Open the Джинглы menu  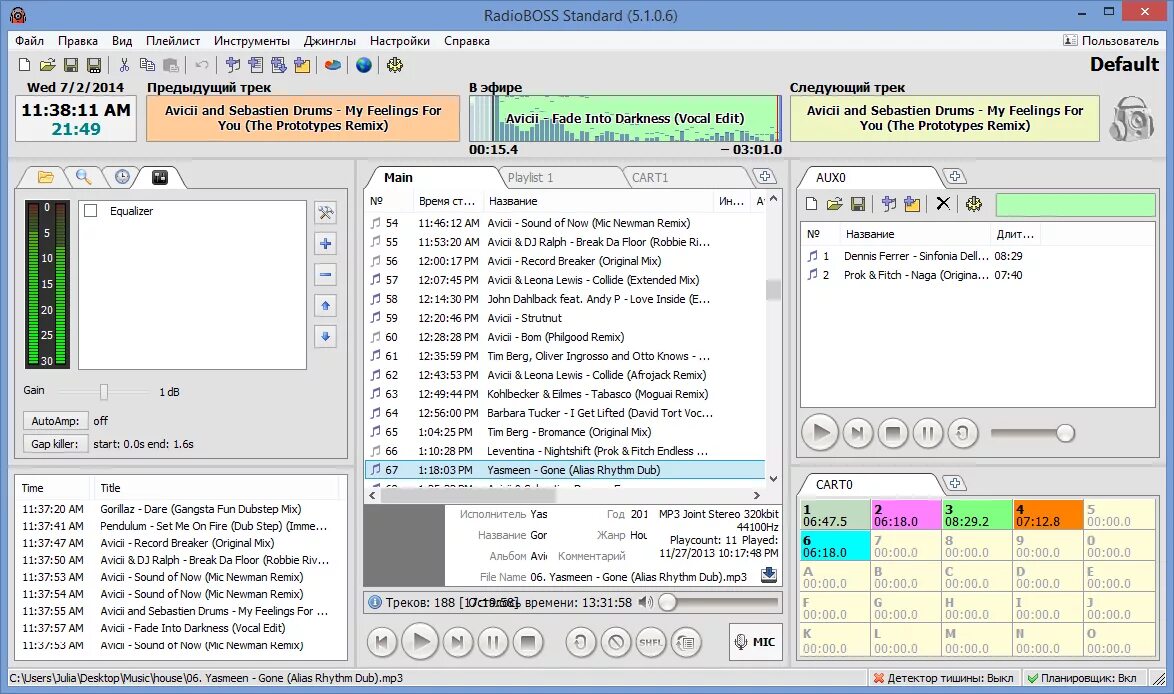click(329, 41)
